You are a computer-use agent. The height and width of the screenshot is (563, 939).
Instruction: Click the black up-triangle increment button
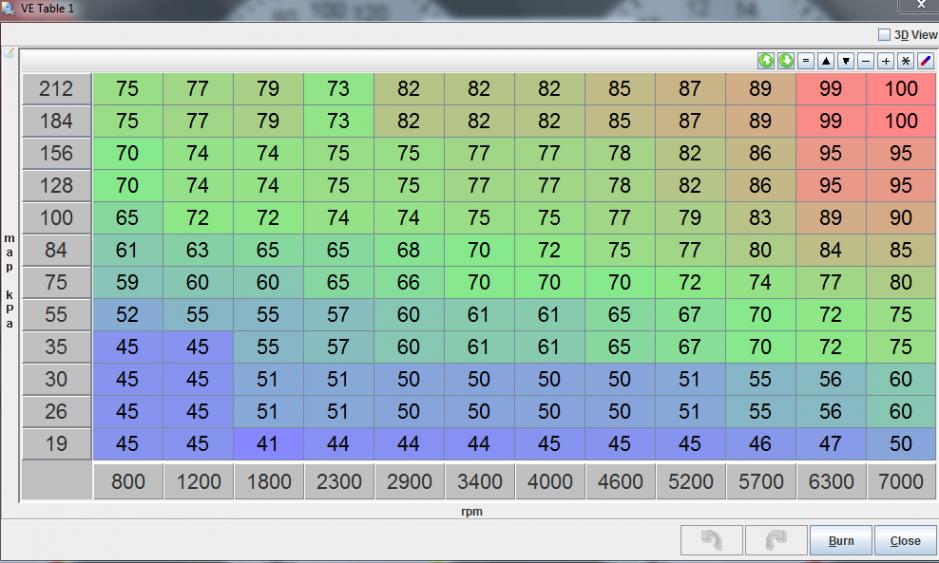(826, 60)
